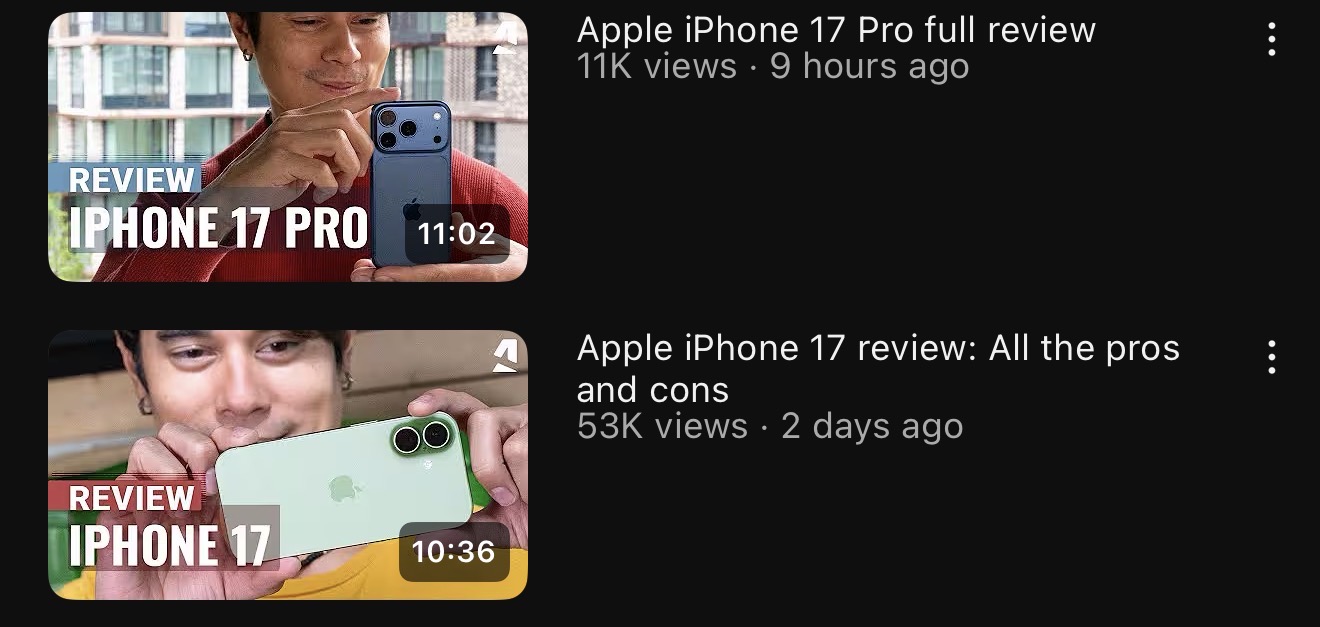Select the "53K views · 2 days ago" line
The height and width of the screenshot is (627, 1320).
click(770, 427)
